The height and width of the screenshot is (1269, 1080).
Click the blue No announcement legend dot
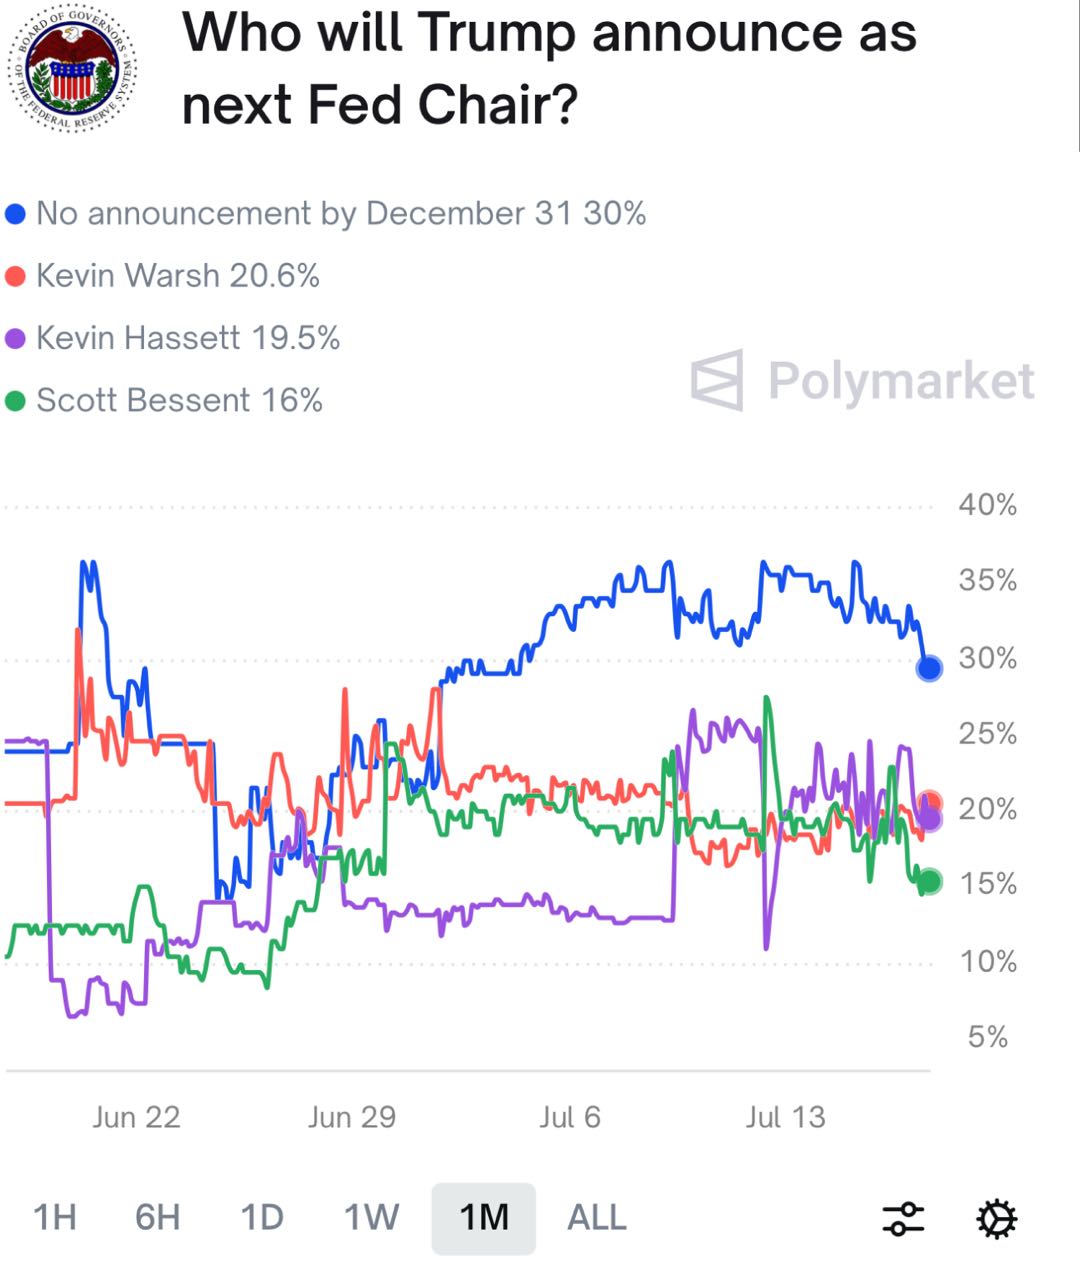15,214
